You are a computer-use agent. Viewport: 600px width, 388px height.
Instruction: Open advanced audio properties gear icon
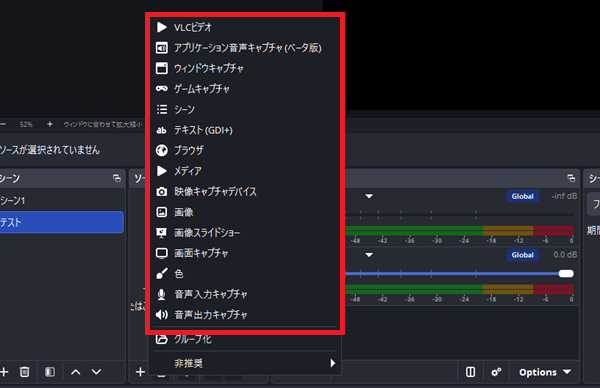pos(496,372)
